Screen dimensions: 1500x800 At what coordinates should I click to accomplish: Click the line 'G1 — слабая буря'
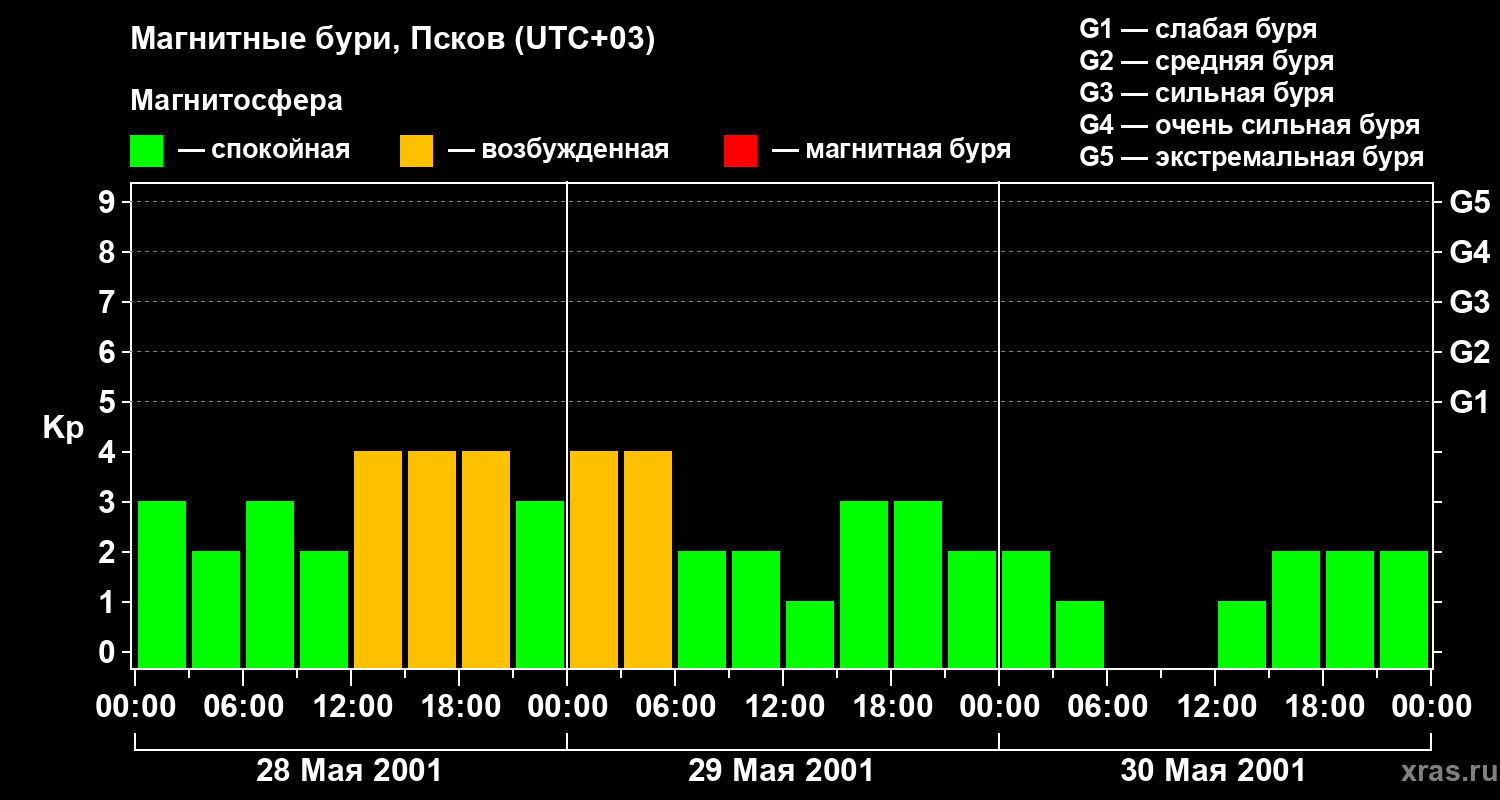[1198, 29]
